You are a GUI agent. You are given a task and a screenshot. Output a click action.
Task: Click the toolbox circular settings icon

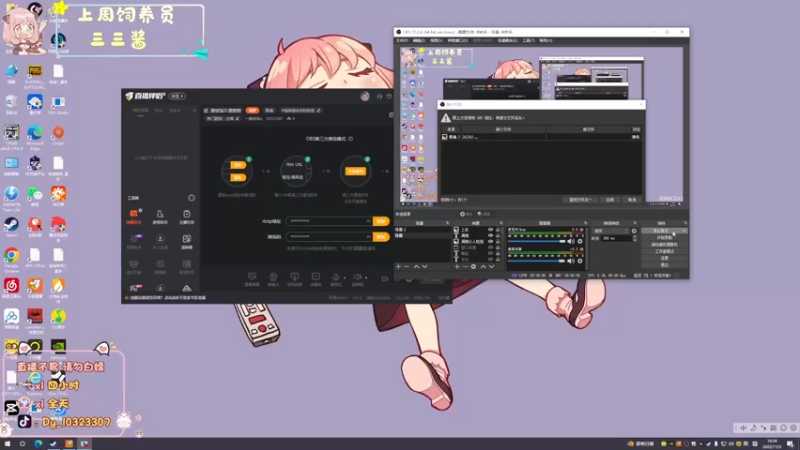coord(191,198)
